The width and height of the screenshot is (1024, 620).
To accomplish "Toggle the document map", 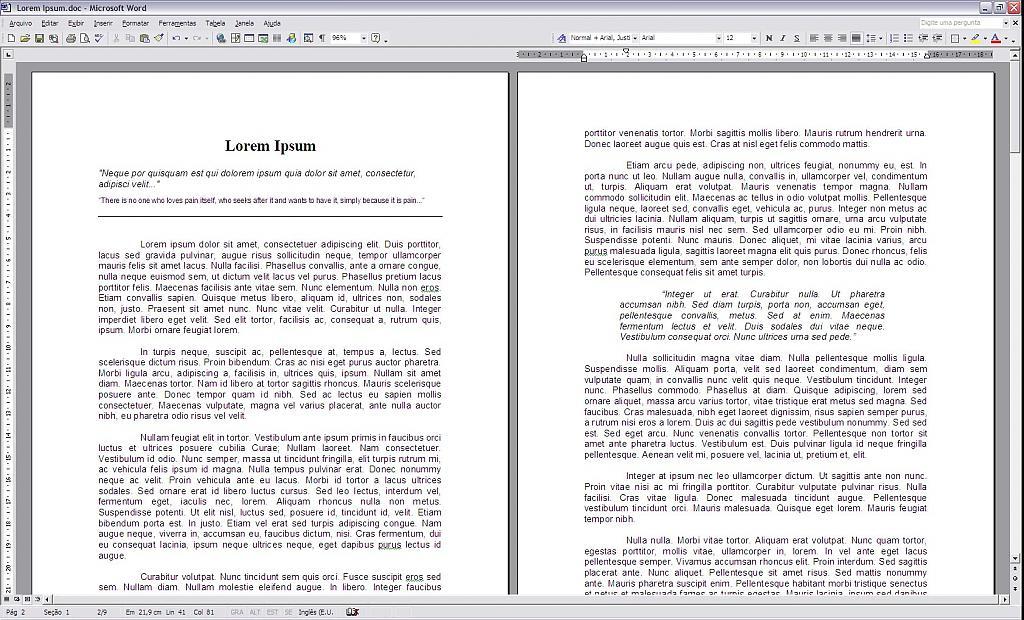I will pos(308,39).
